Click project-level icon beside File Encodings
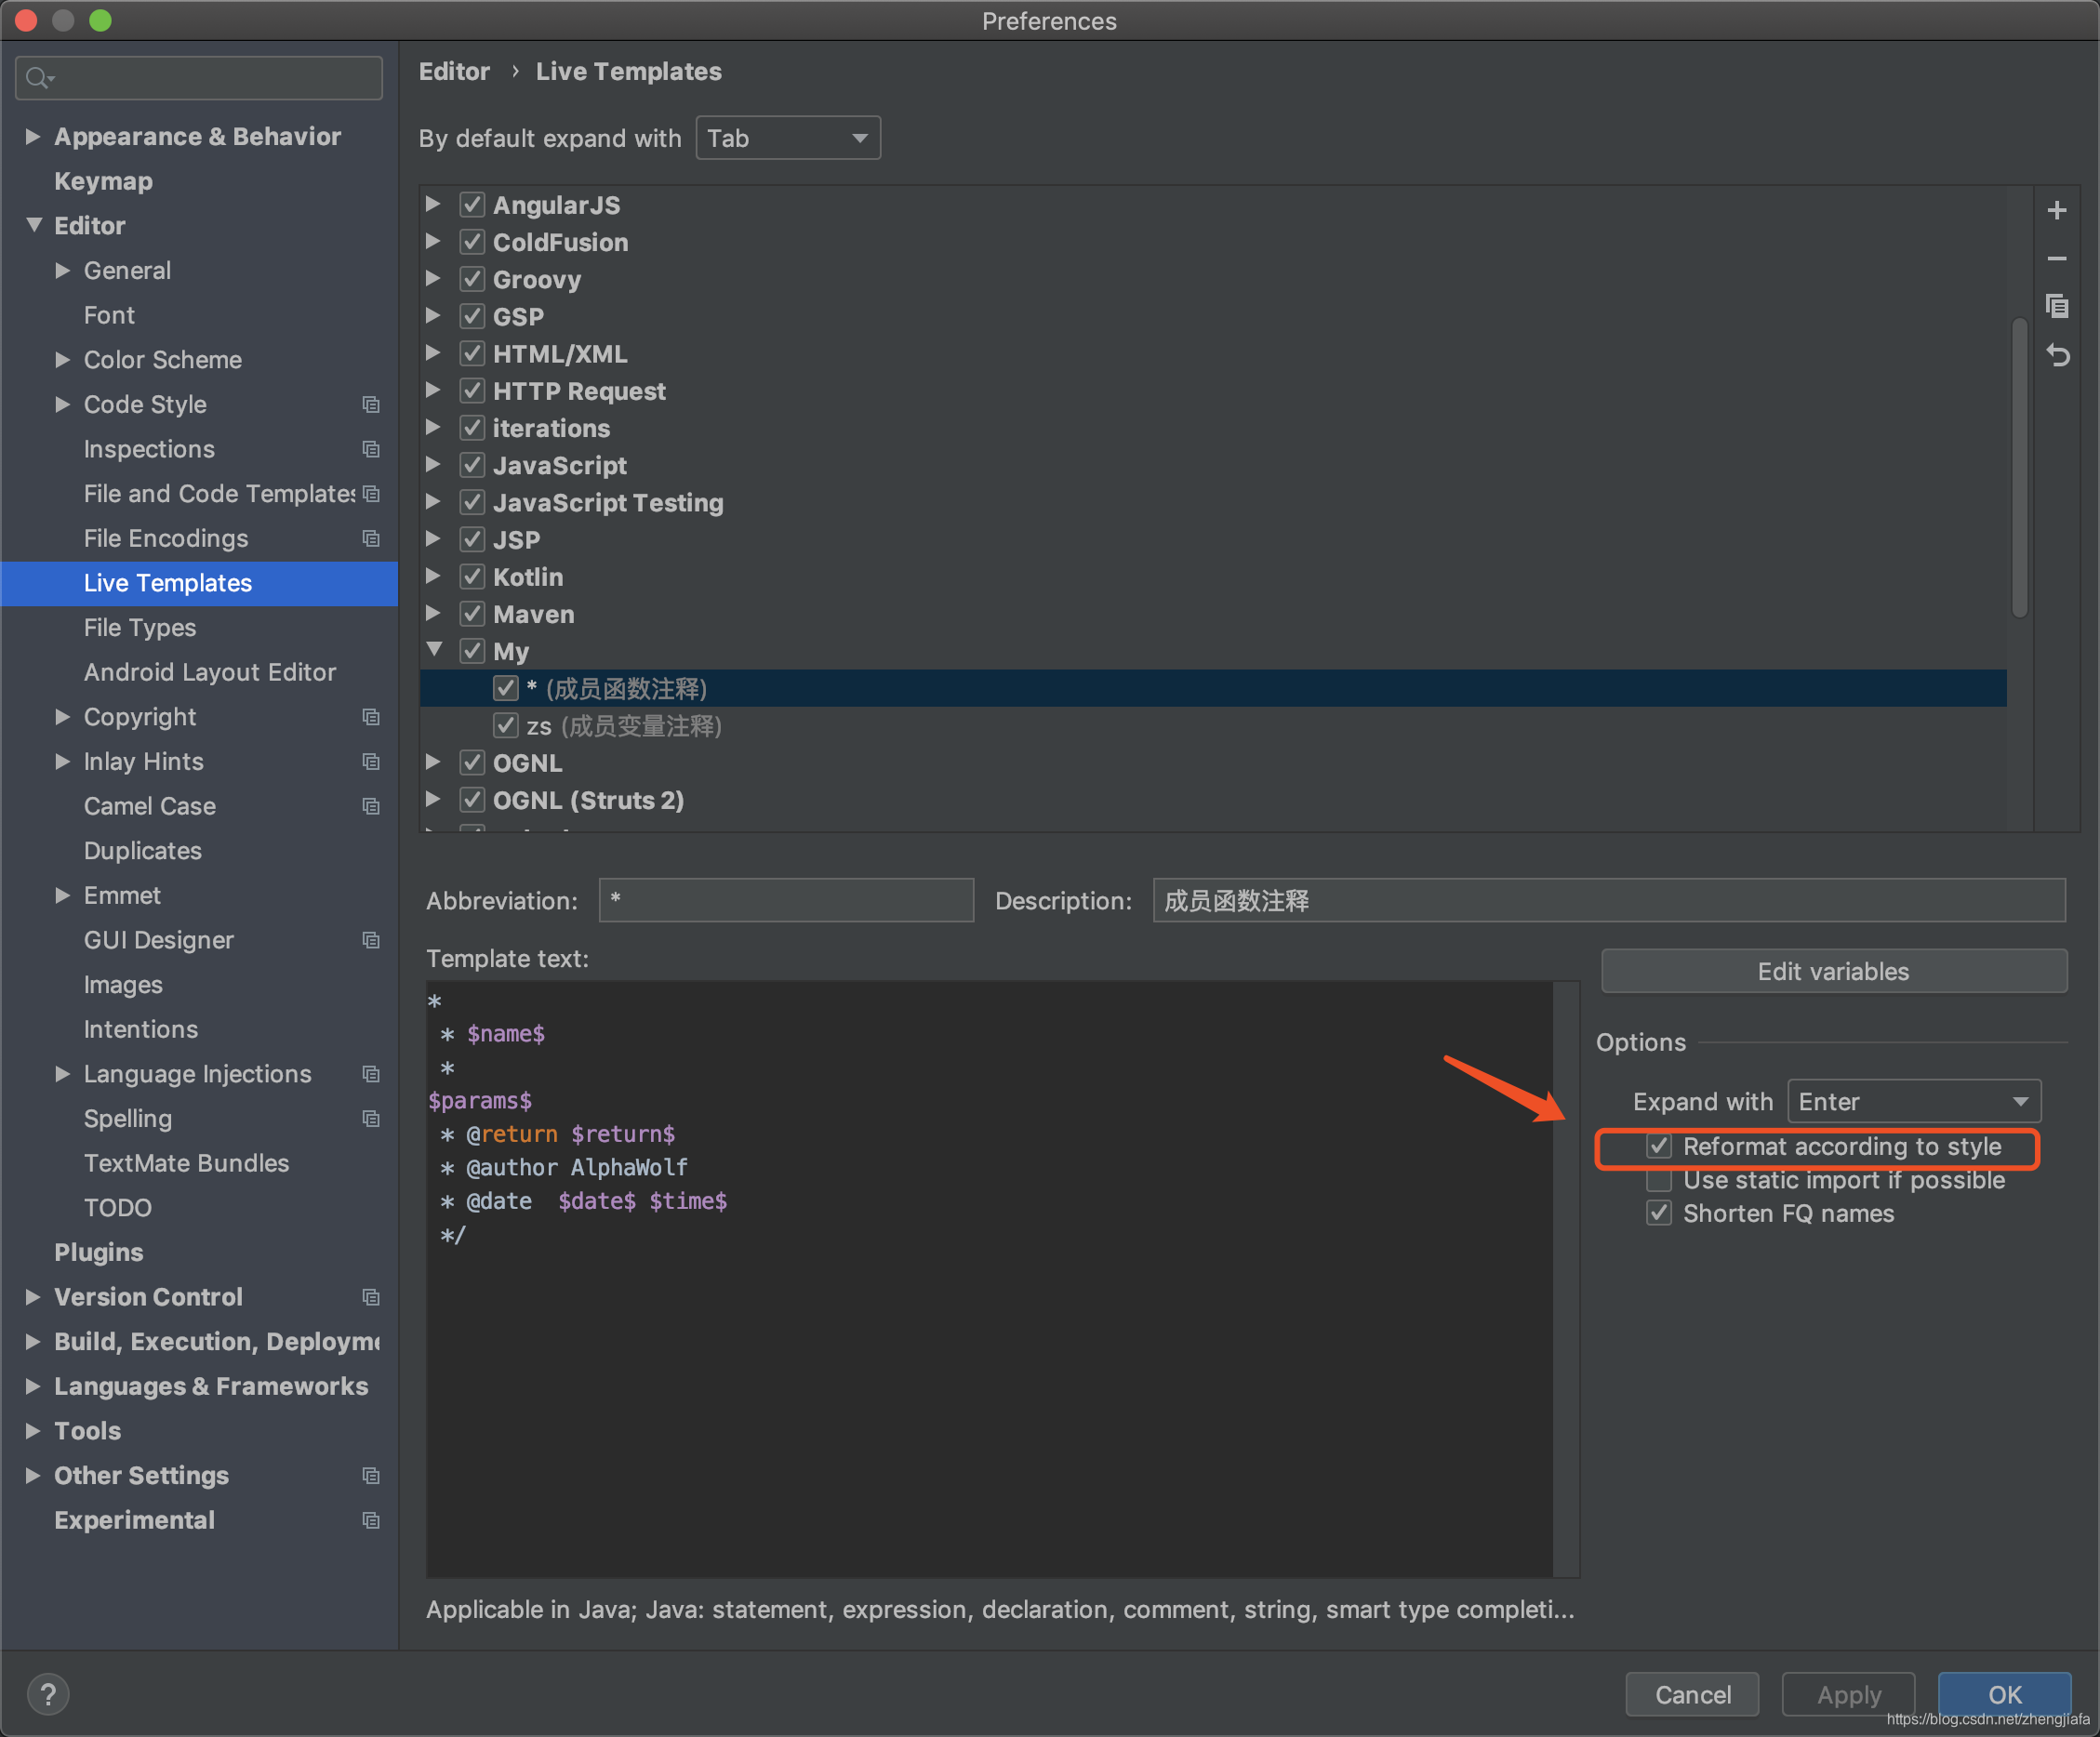Viewport: 2100px width, 1737px height. [x=371, y=539]
